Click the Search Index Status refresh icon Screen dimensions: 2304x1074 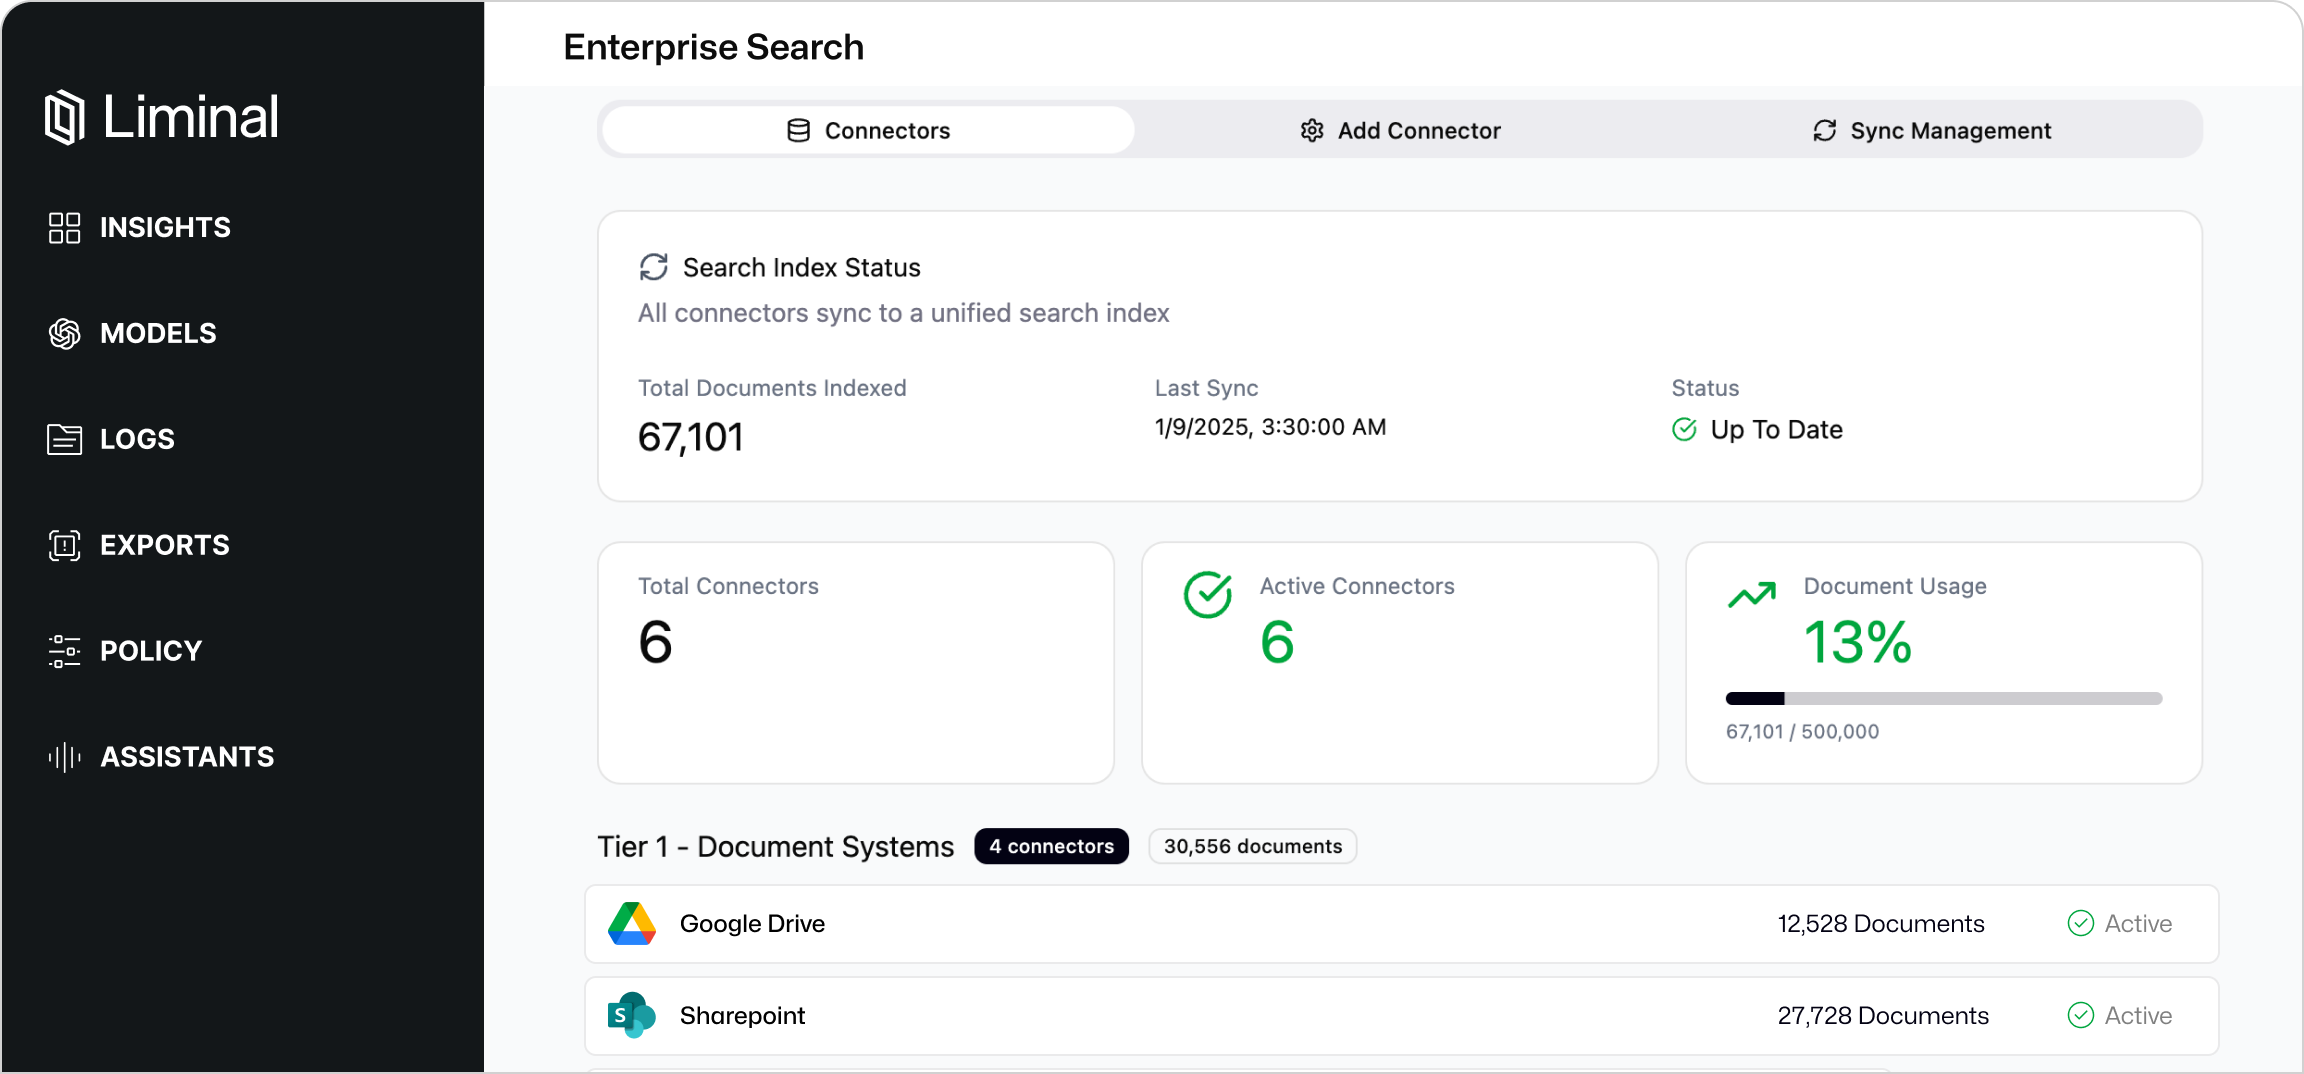[653, 267]
